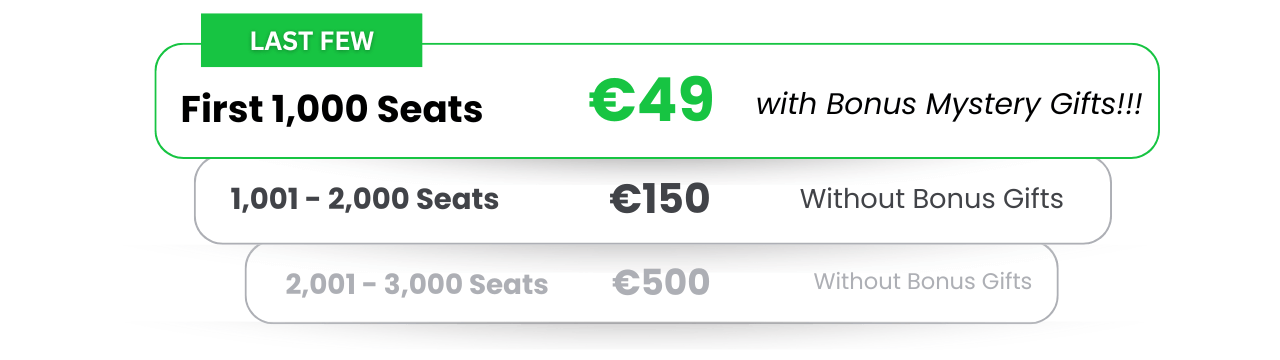Select the 2,001 - 3,000 Seats label

coord(416,284)
